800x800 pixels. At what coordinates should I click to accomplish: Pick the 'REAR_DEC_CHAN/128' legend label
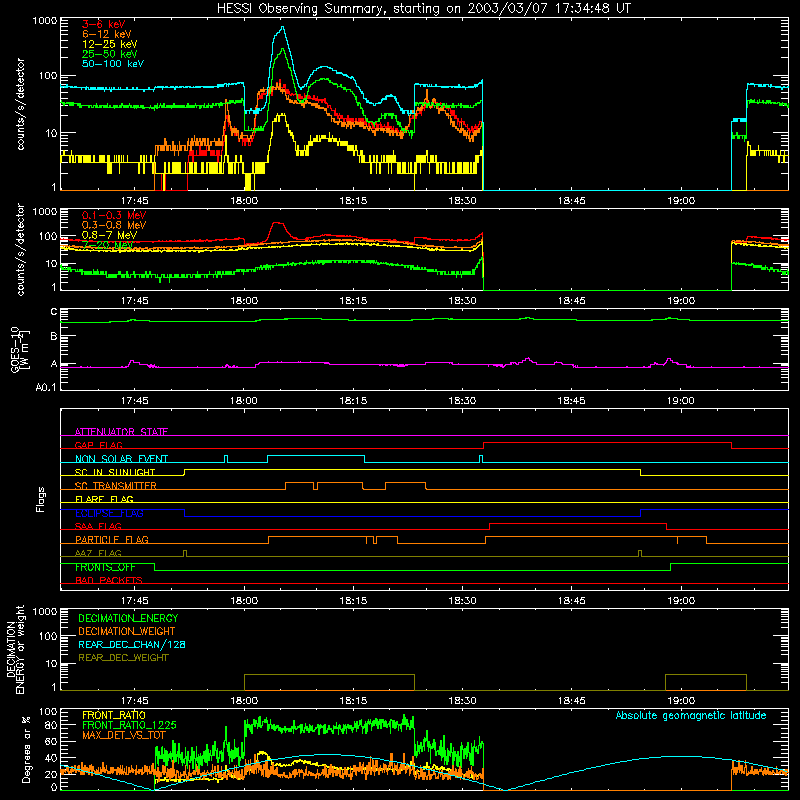tap(132, 644)
